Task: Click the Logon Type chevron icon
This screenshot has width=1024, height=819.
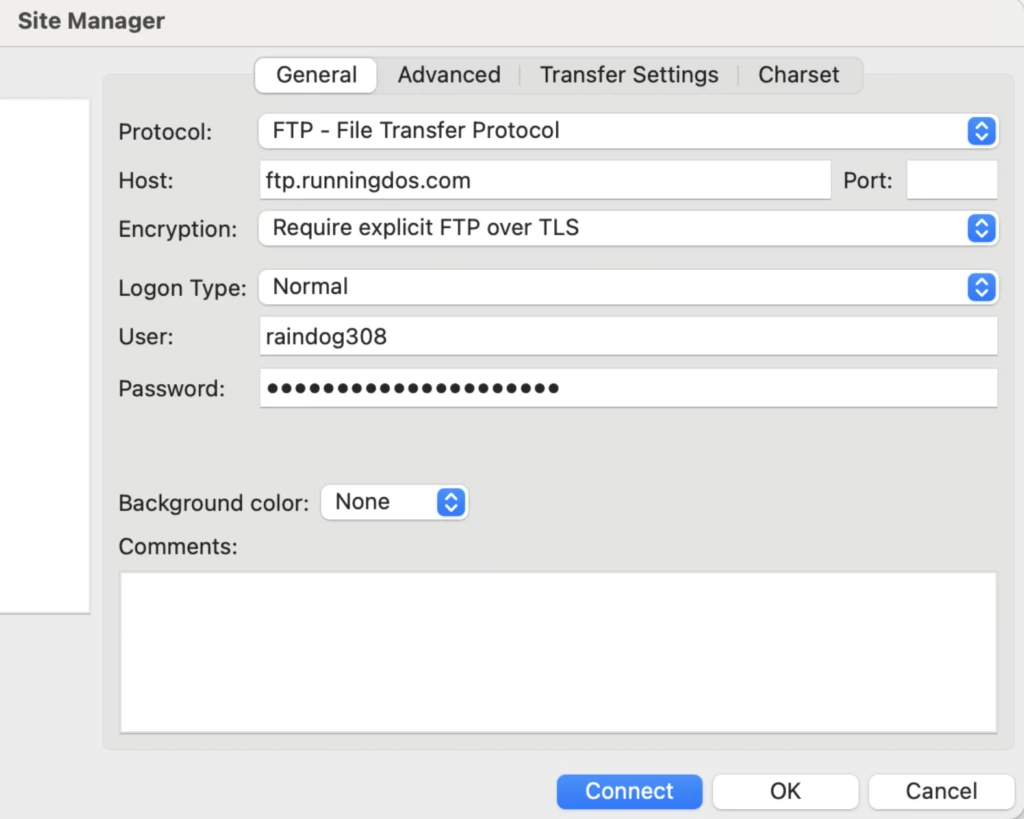Action: [981, 287]
